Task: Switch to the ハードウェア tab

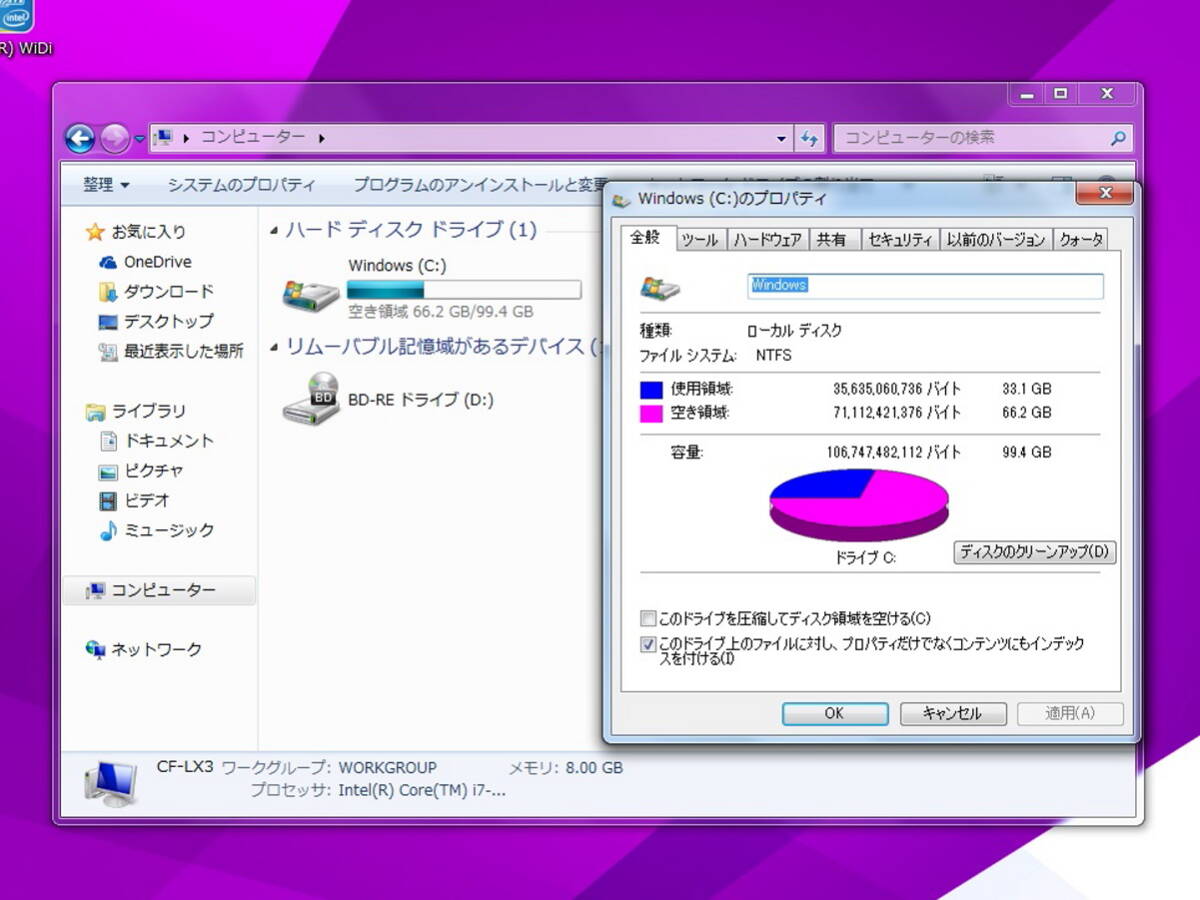Action: click(767, 240)
